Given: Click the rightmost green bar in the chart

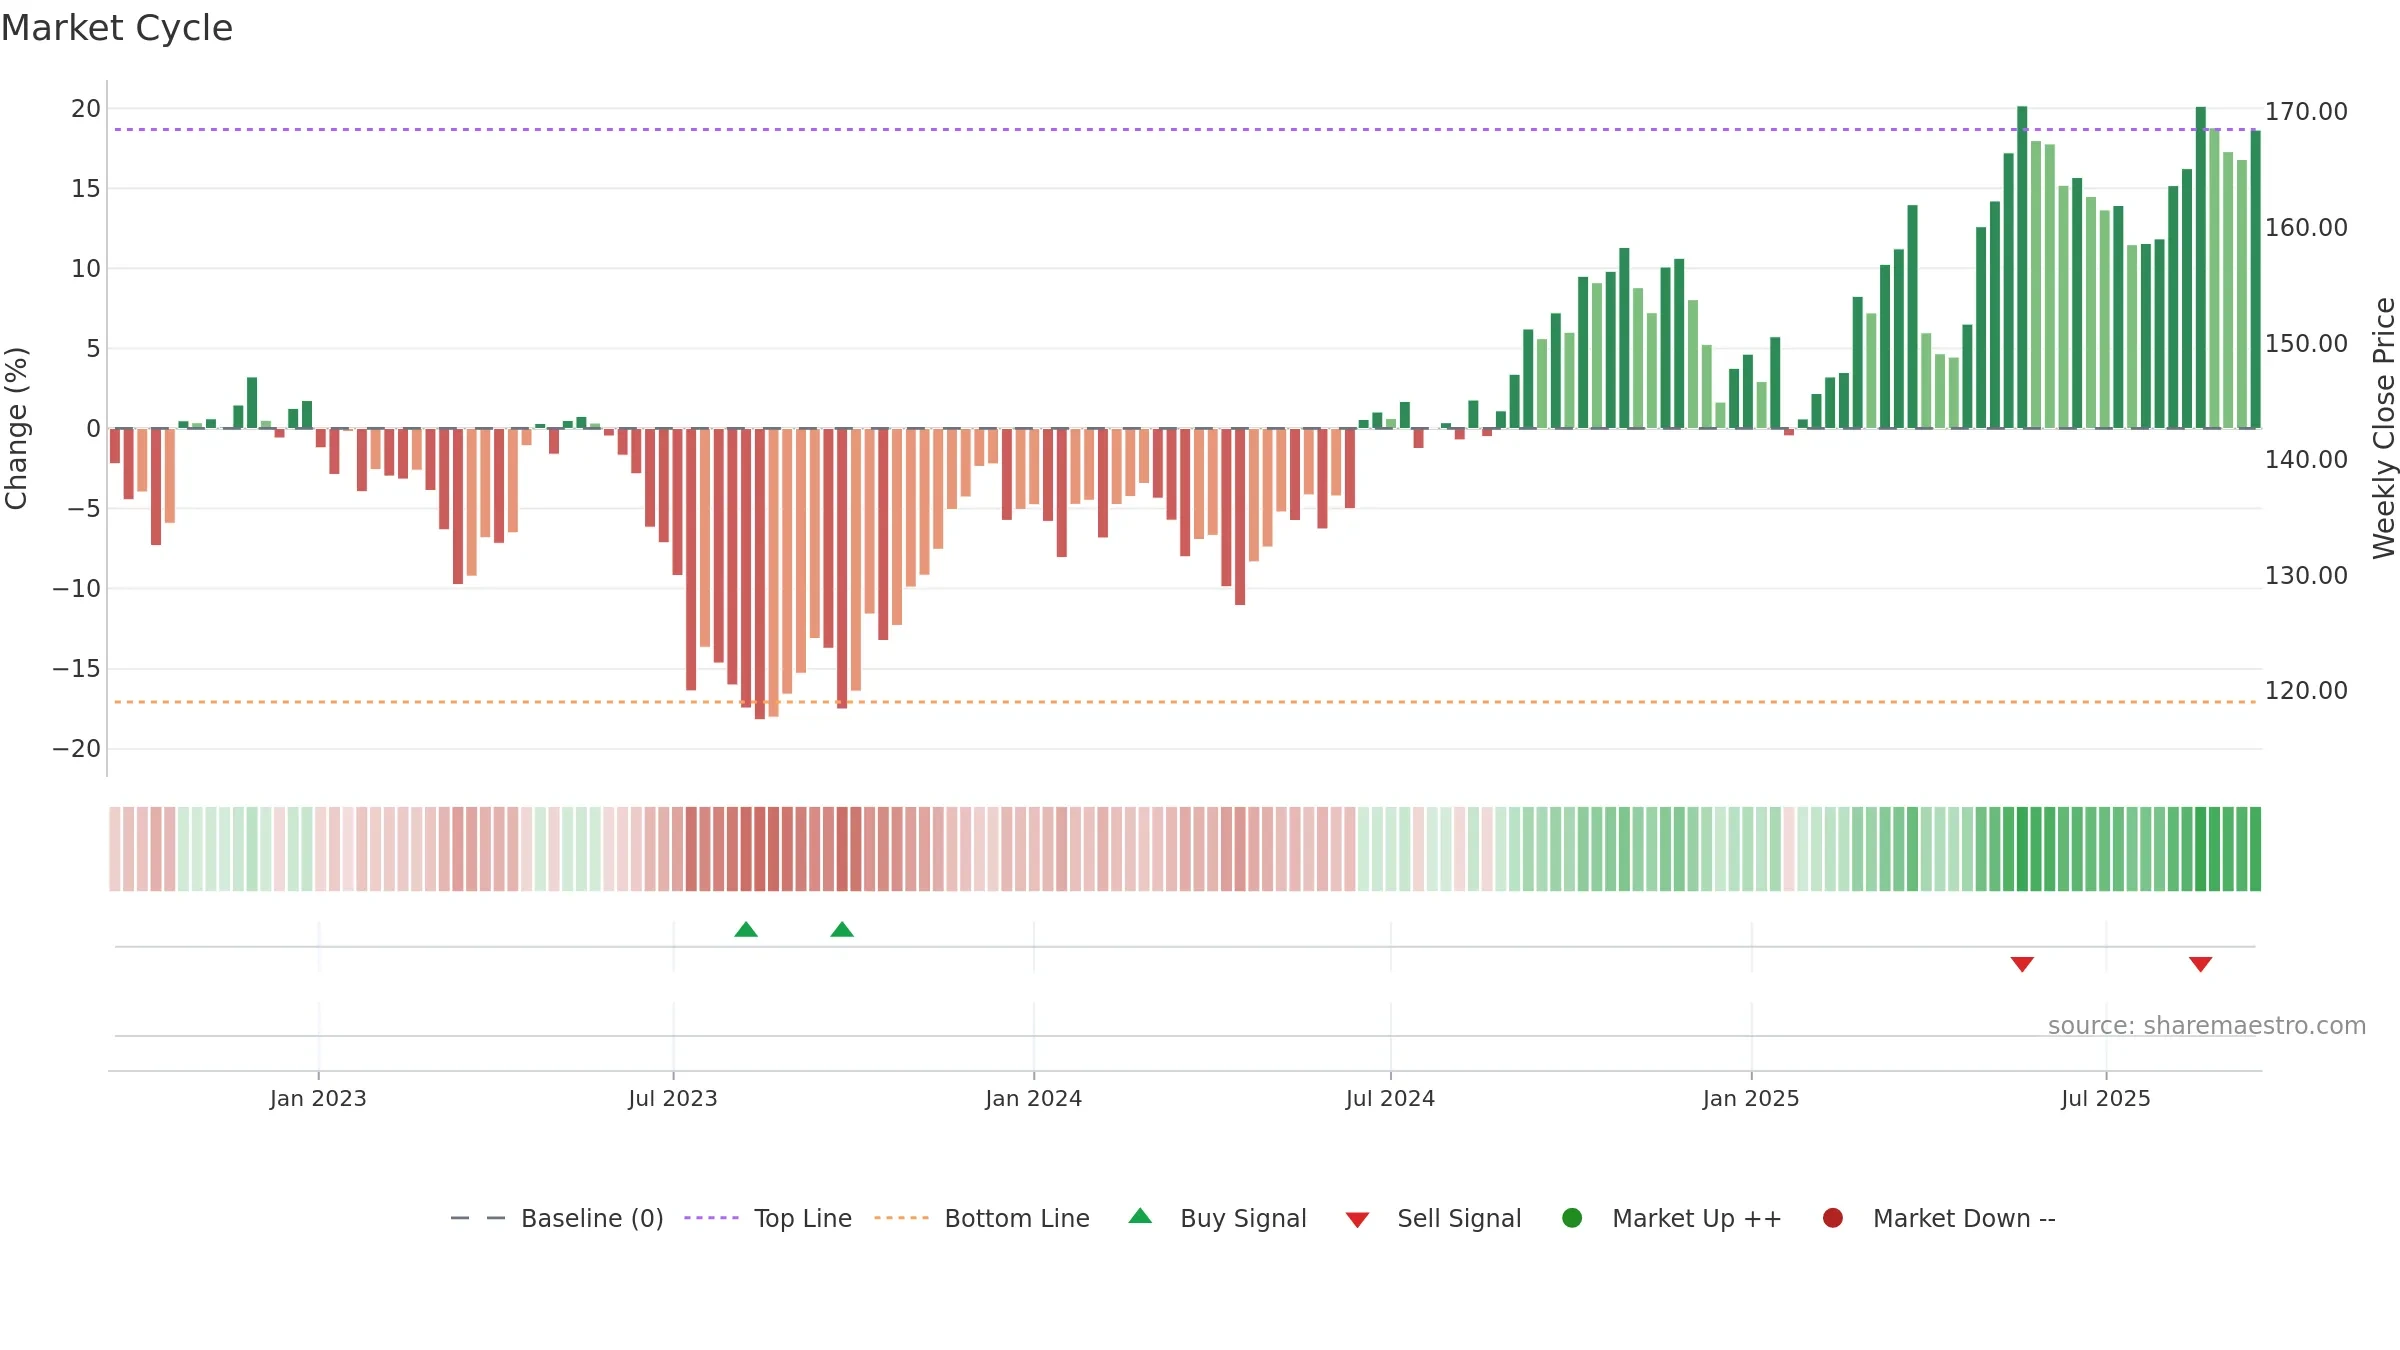Looking at the screenshot, I should 2255,279.
